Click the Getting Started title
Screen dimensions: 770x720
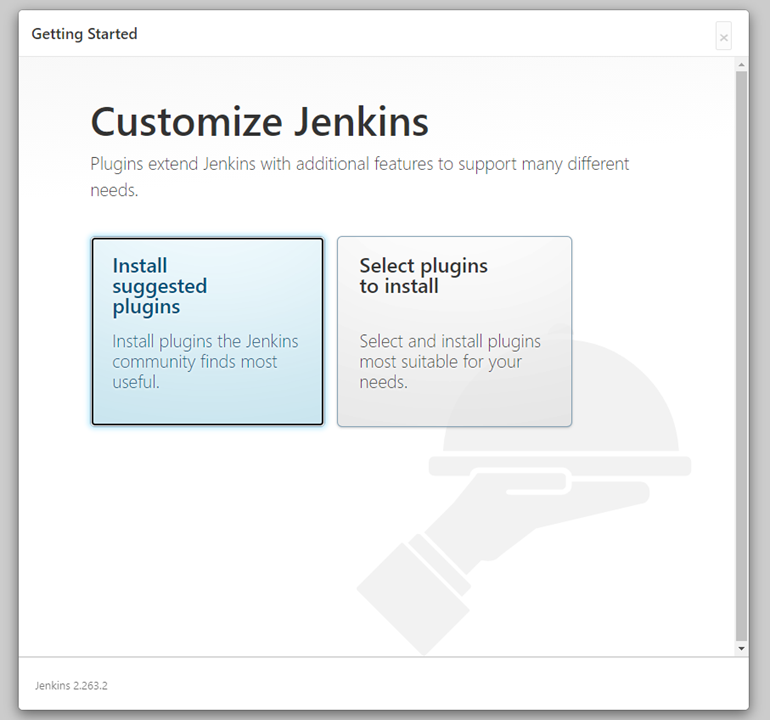click(x=84, y=34)
